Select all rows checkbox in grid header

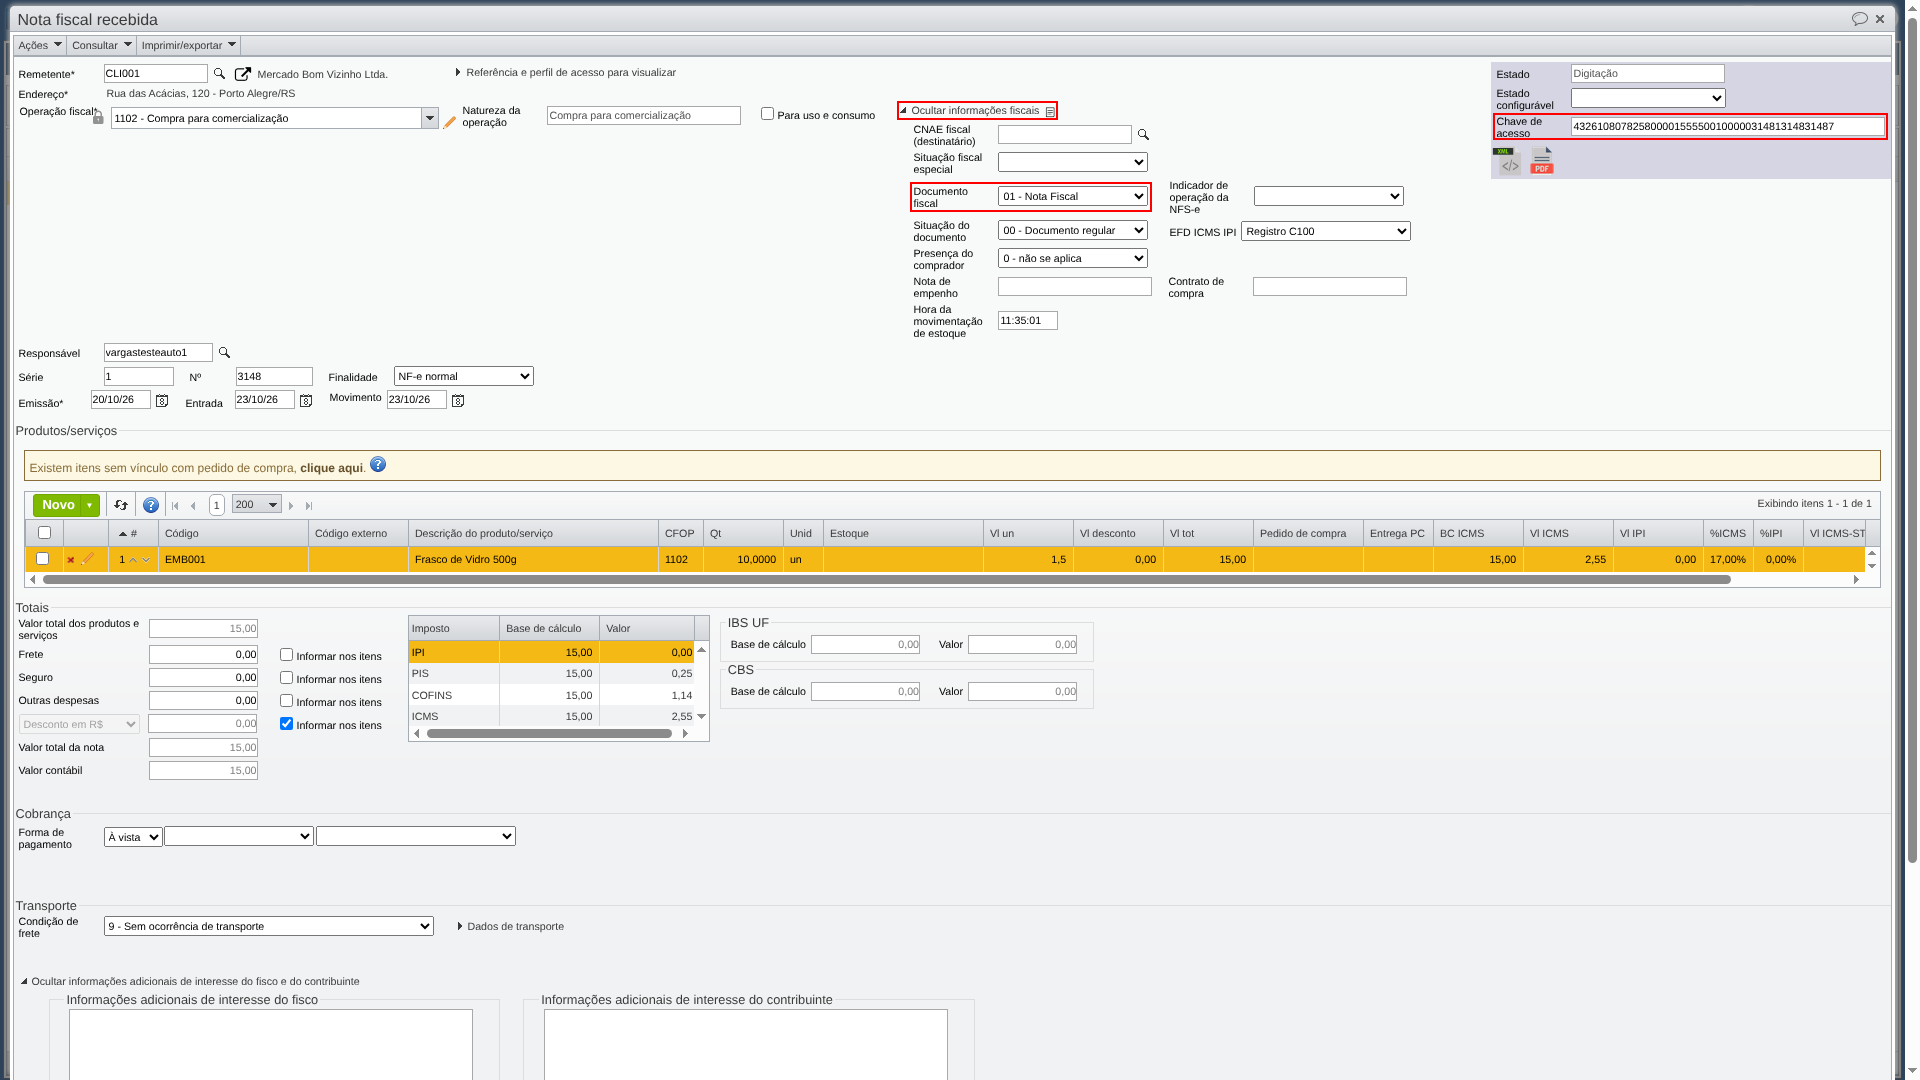click(44, 533)
